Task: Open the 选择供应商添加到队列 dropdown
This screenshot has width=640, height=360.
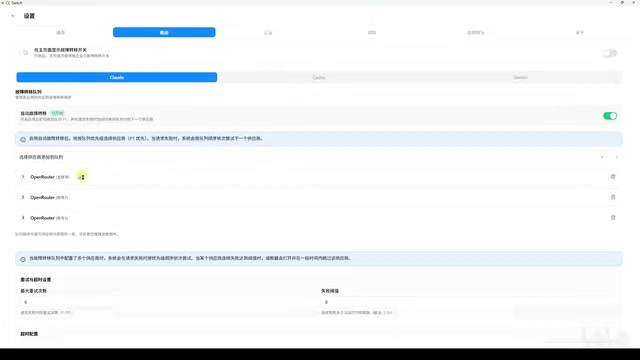Action: [x=312, y=157]
